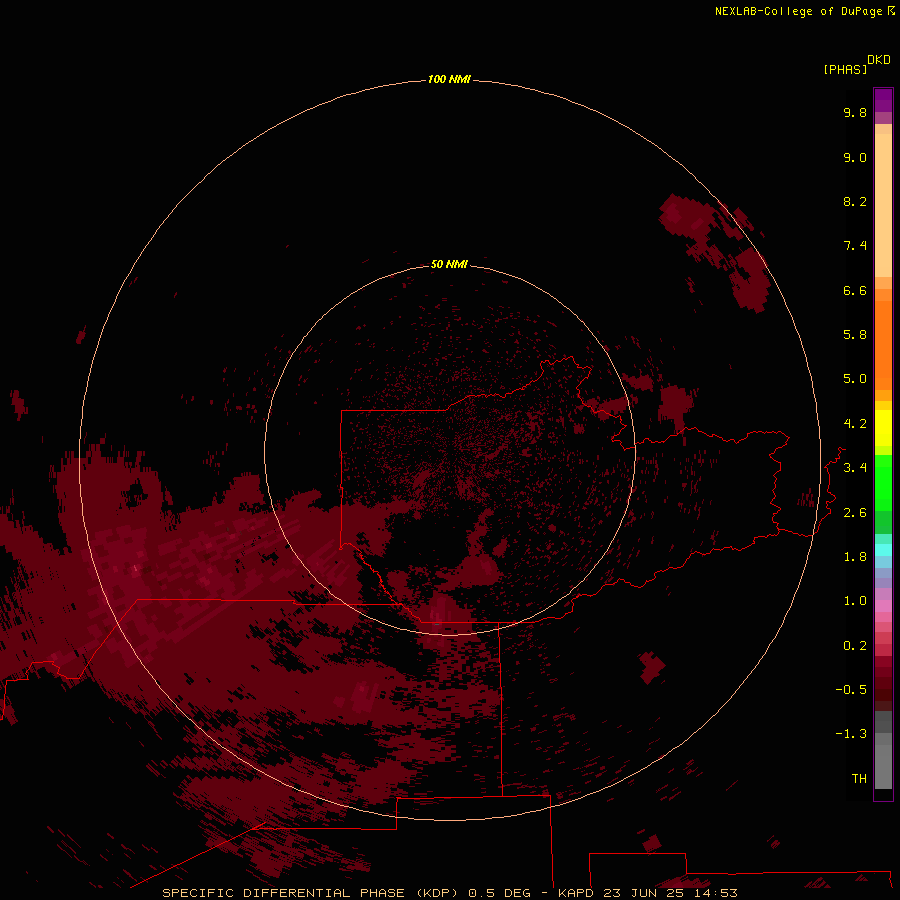The height and width of the screenshot is (900, 900).
Task: Click the KAPD station identifier in the caption
Action: tap(576, 893)
